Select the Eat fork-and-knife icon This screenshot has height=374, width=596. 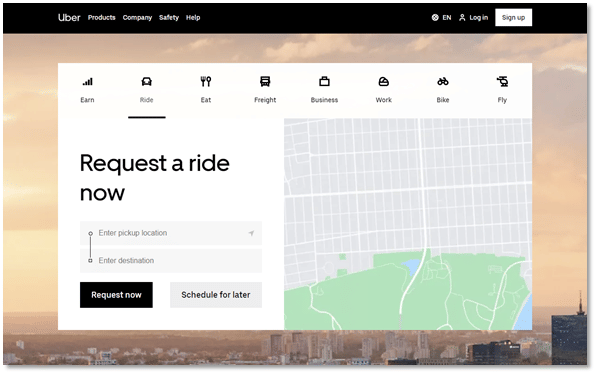(x=206, y=81)
